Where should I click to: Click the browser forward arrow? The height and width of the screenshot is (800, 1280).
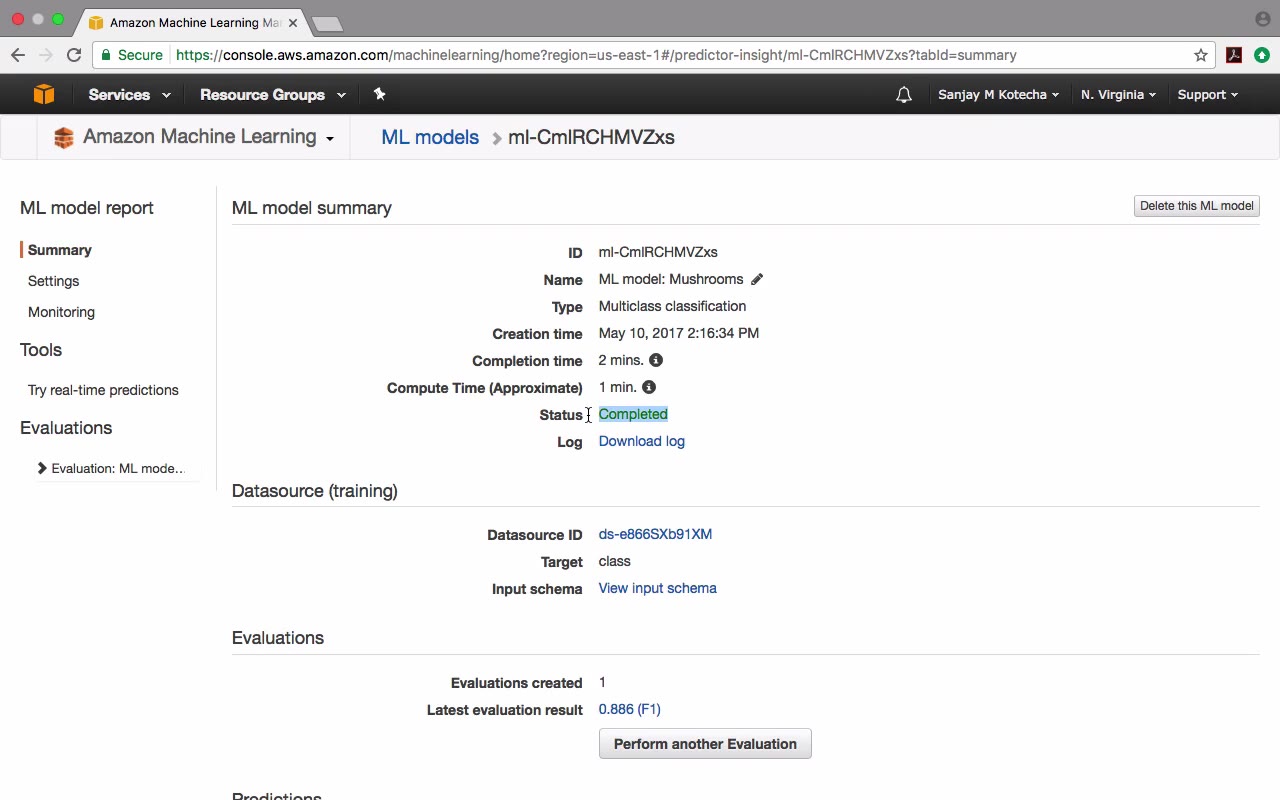(46, 55)
